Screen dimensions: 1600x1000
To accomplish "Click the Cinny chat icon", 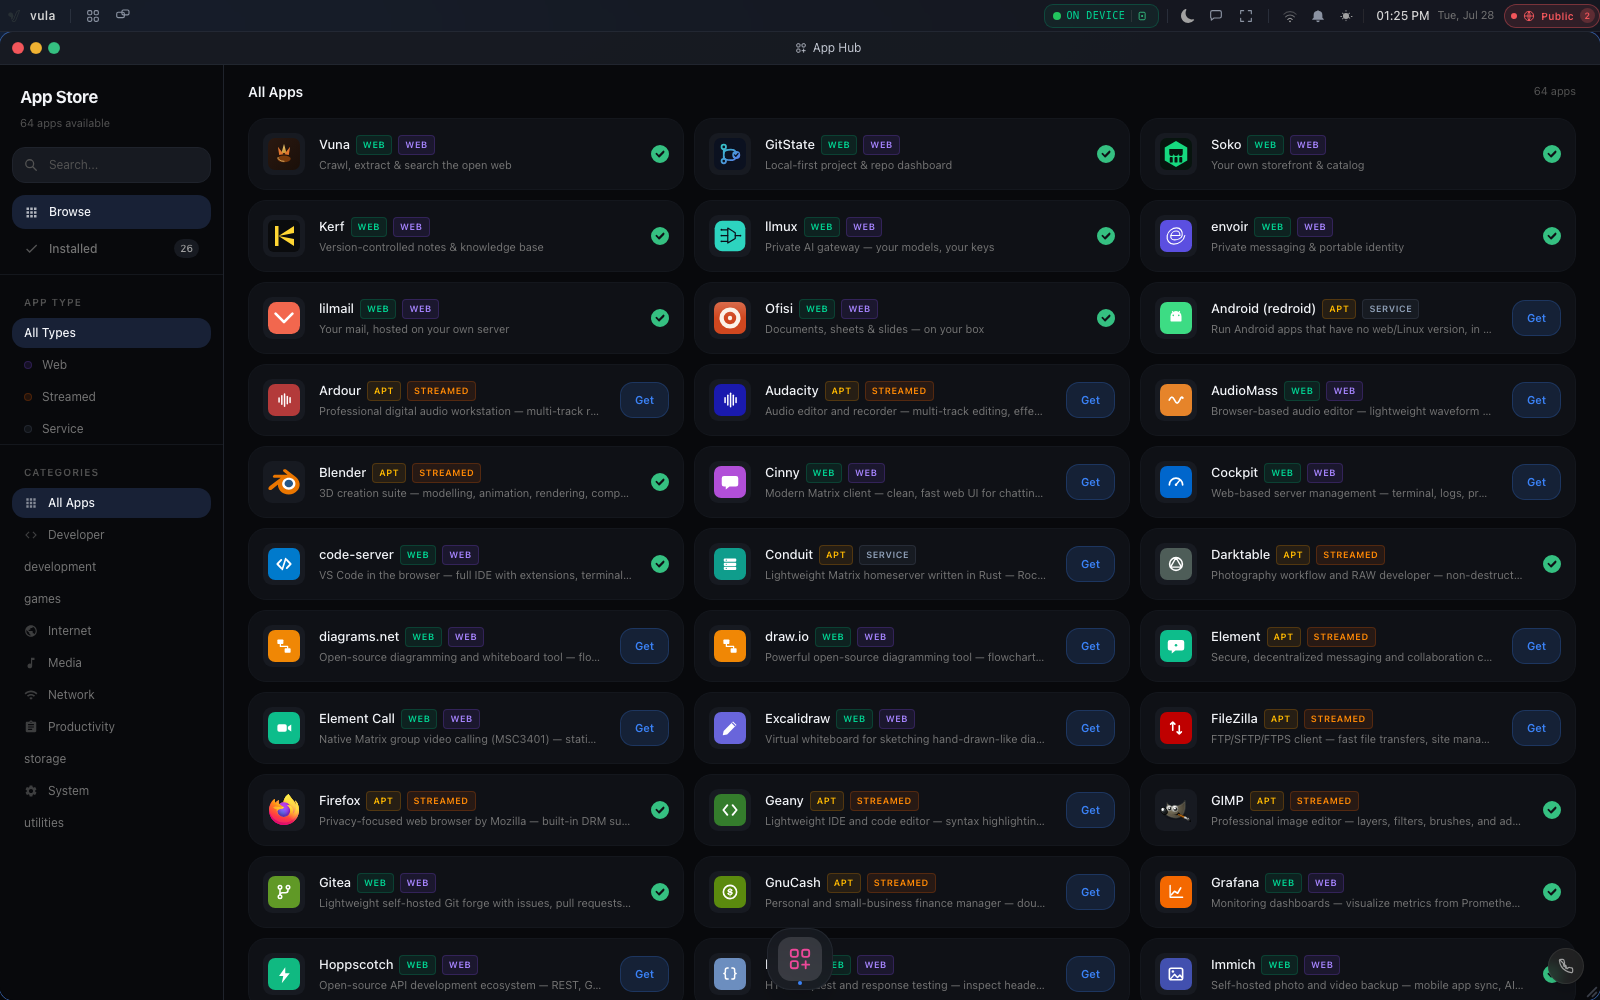I will click(x=730, y=482).
